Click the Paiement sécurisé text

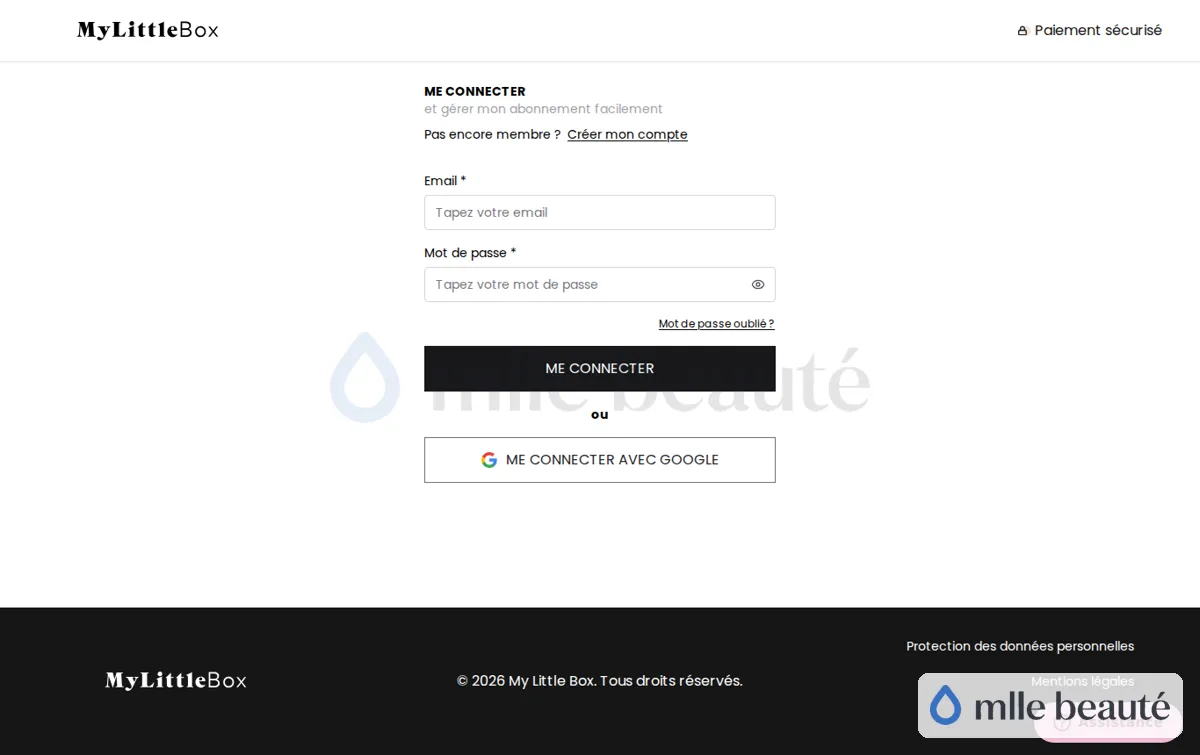[1098, 31]
